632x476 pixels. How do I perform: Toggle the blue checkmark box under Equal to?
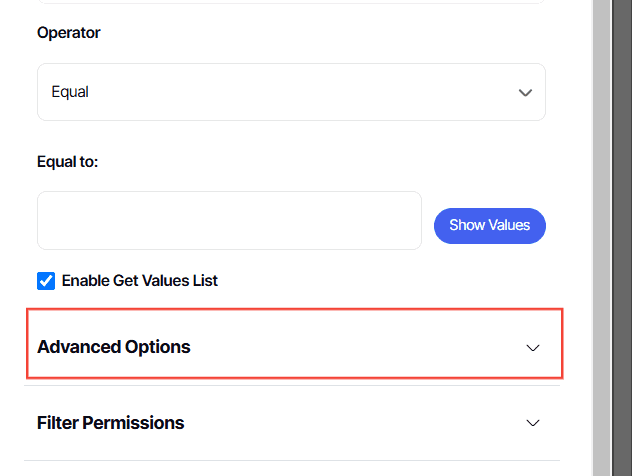point(46,281)
